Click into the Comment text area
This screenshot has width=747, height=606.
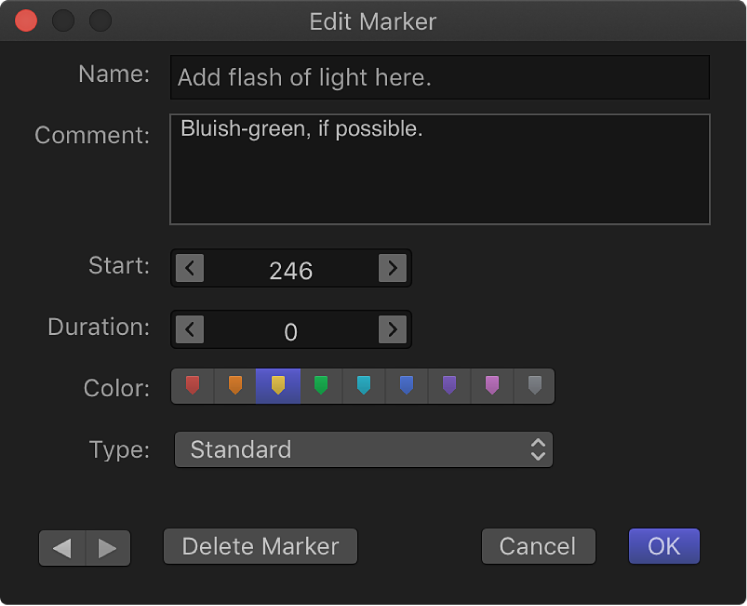[x=440, y=170]
